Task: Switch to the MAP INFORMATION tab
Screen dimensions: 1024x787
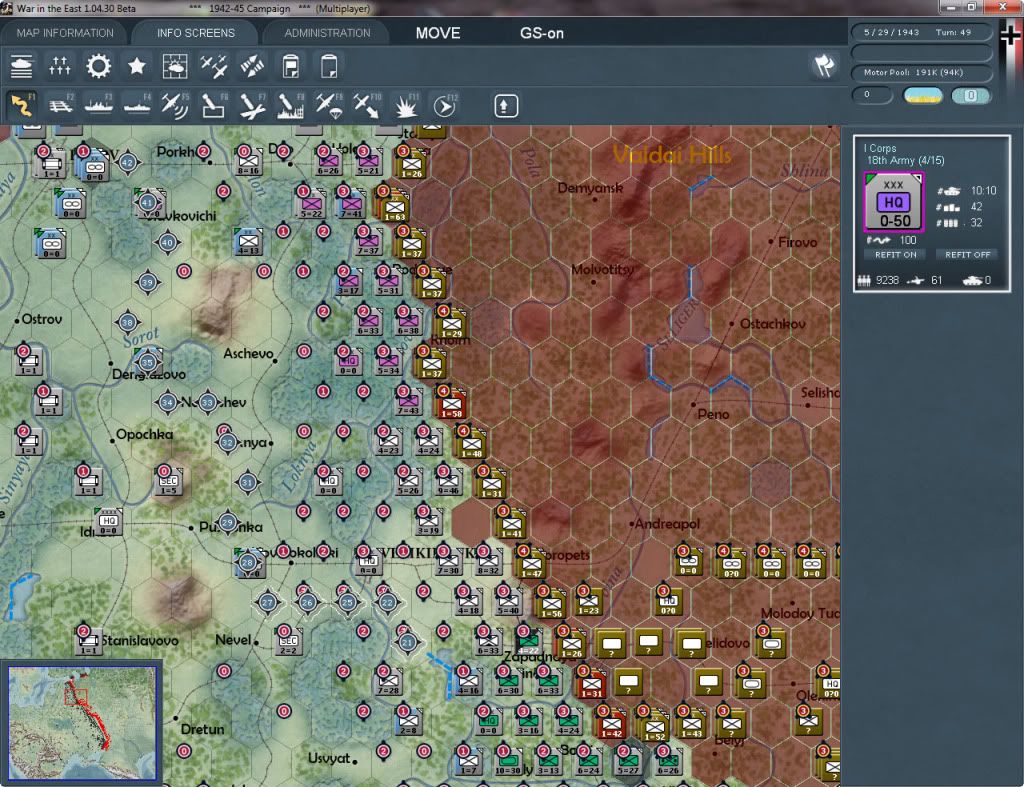Action: pyautogui.click(x=65, y=33)
